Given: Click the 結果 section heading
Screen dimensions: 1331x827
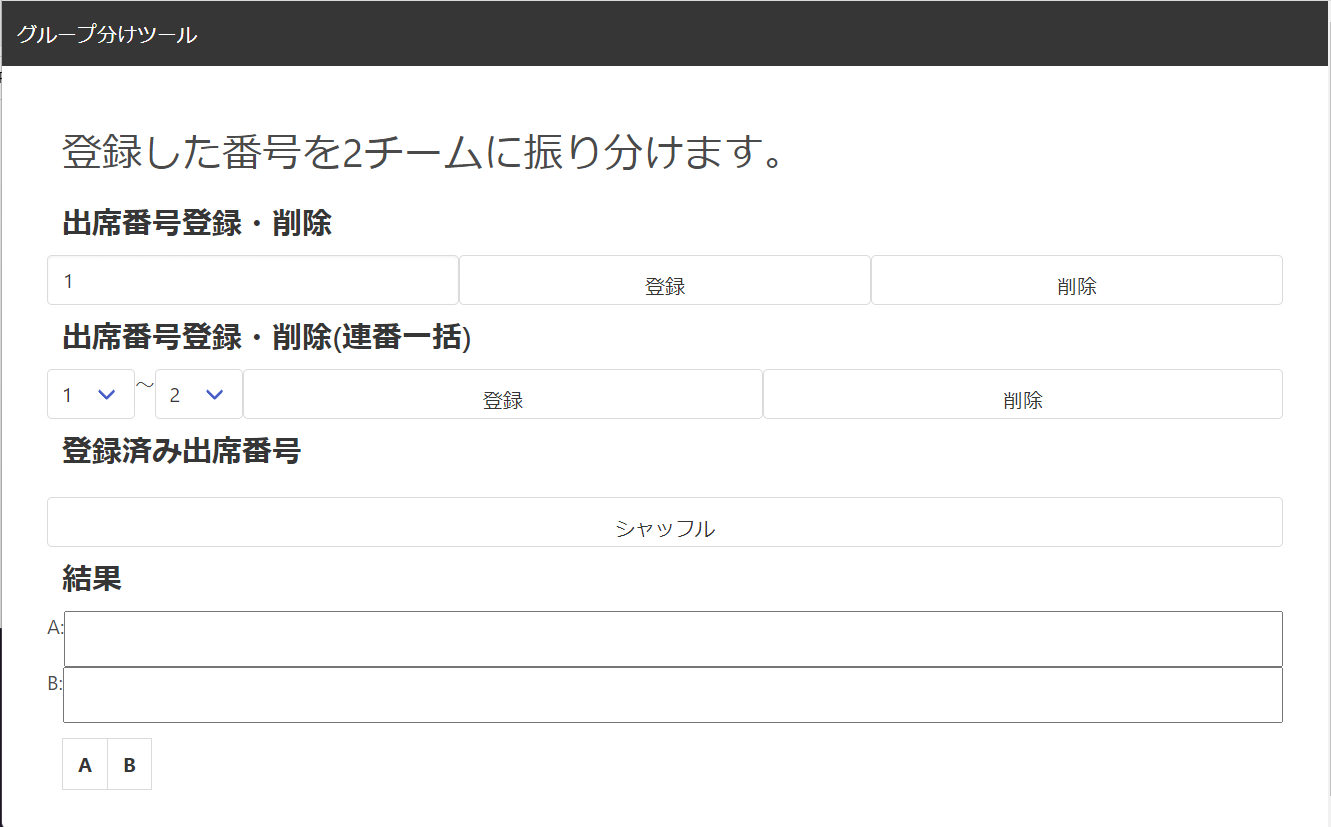Looking at the screenshot, I should (92, 578).
